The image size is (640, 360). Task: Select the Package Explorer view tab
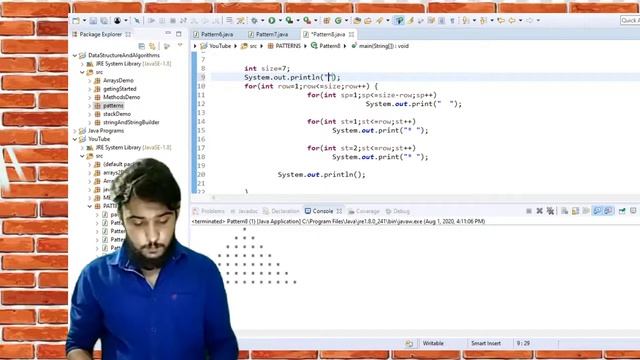click(x=100, y=34)
